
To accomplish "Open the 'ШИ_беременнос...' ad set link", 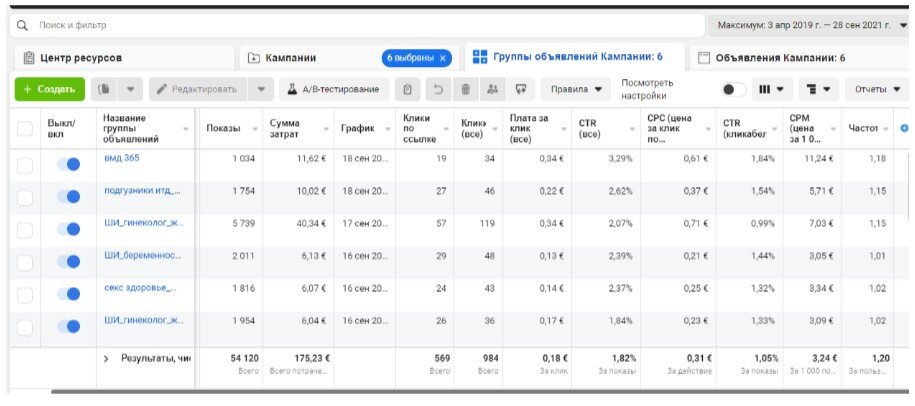I will pos(142,255).
